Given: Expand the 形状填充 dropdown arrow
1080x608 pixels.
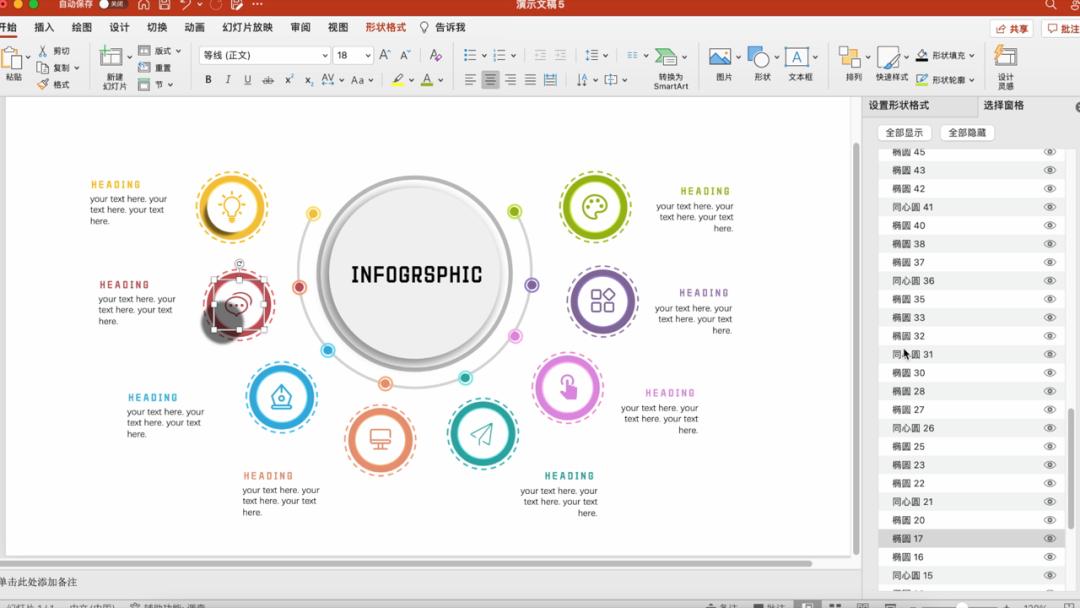Looking at the screenshot, I should 971,56.
